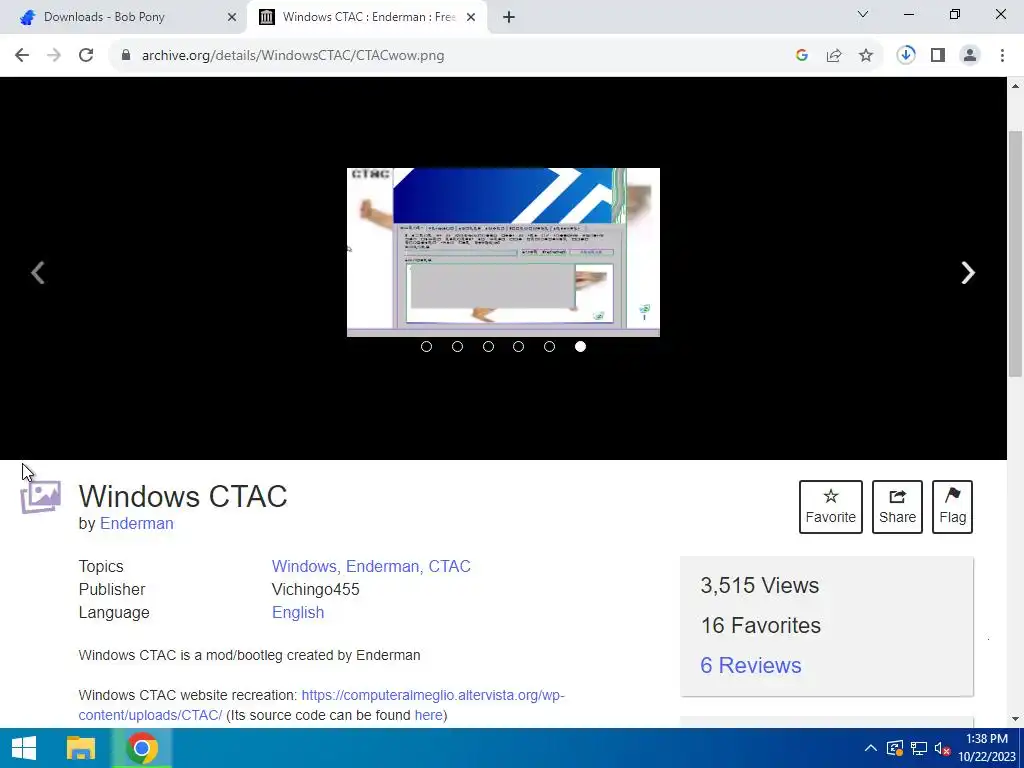Click the Windows CTAC title heading
The height and width of the screenshot is (768, 1024).
coord(183,496)
